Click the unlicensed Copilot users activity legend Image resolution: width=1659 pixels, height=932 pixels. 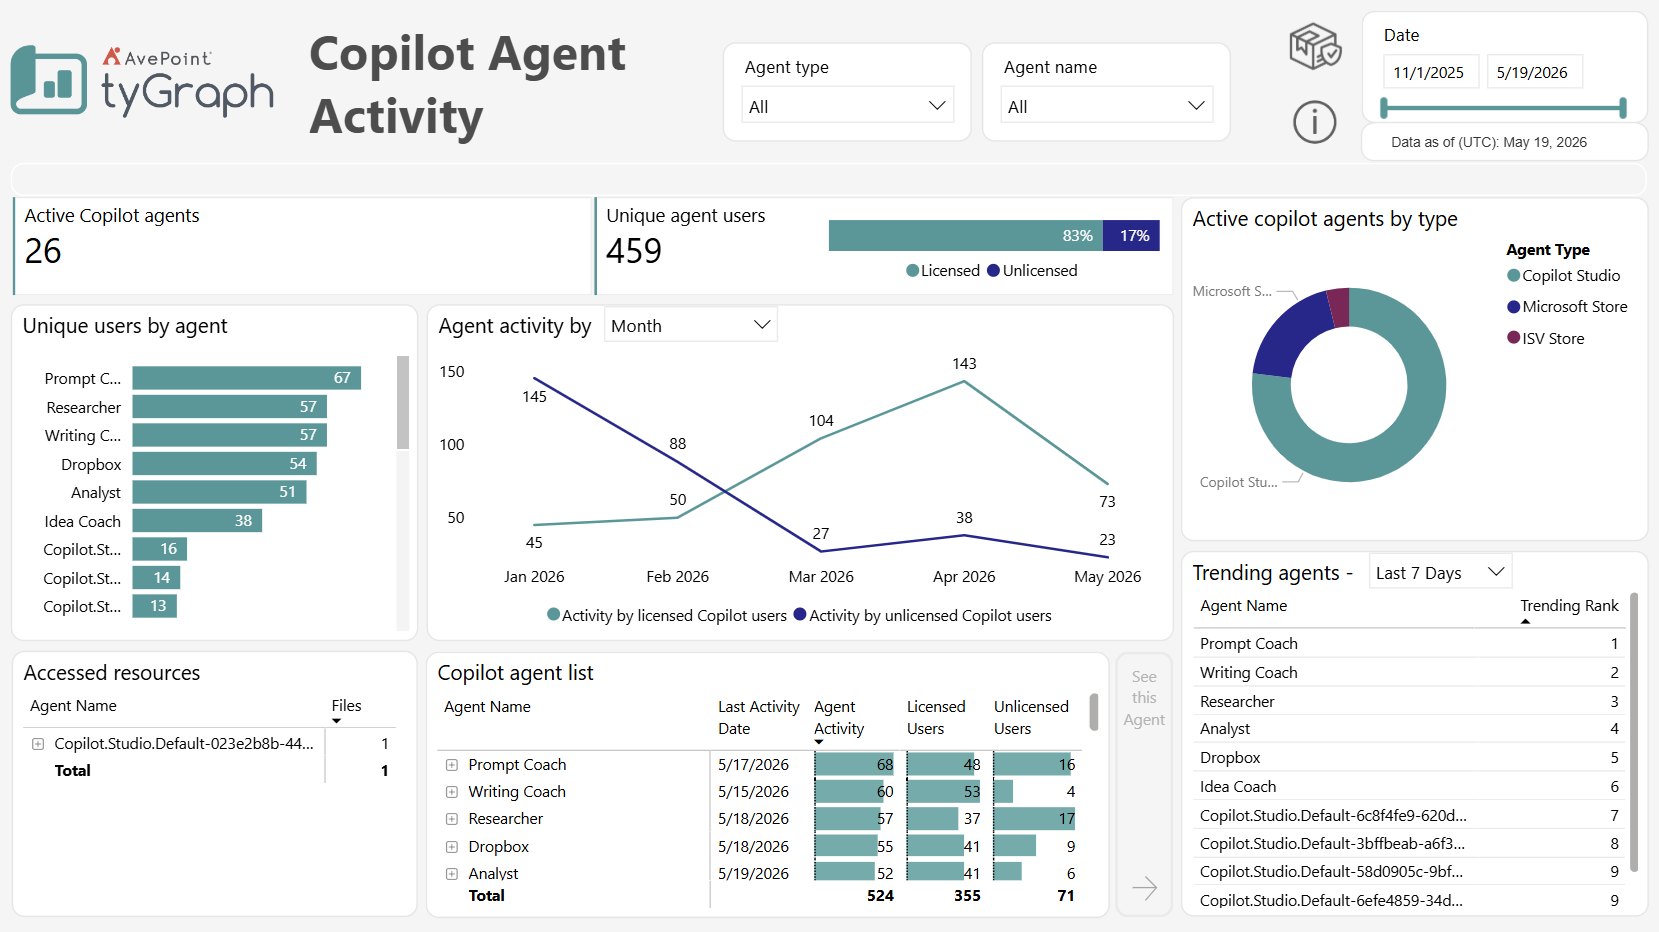click(x=922, y=615)
